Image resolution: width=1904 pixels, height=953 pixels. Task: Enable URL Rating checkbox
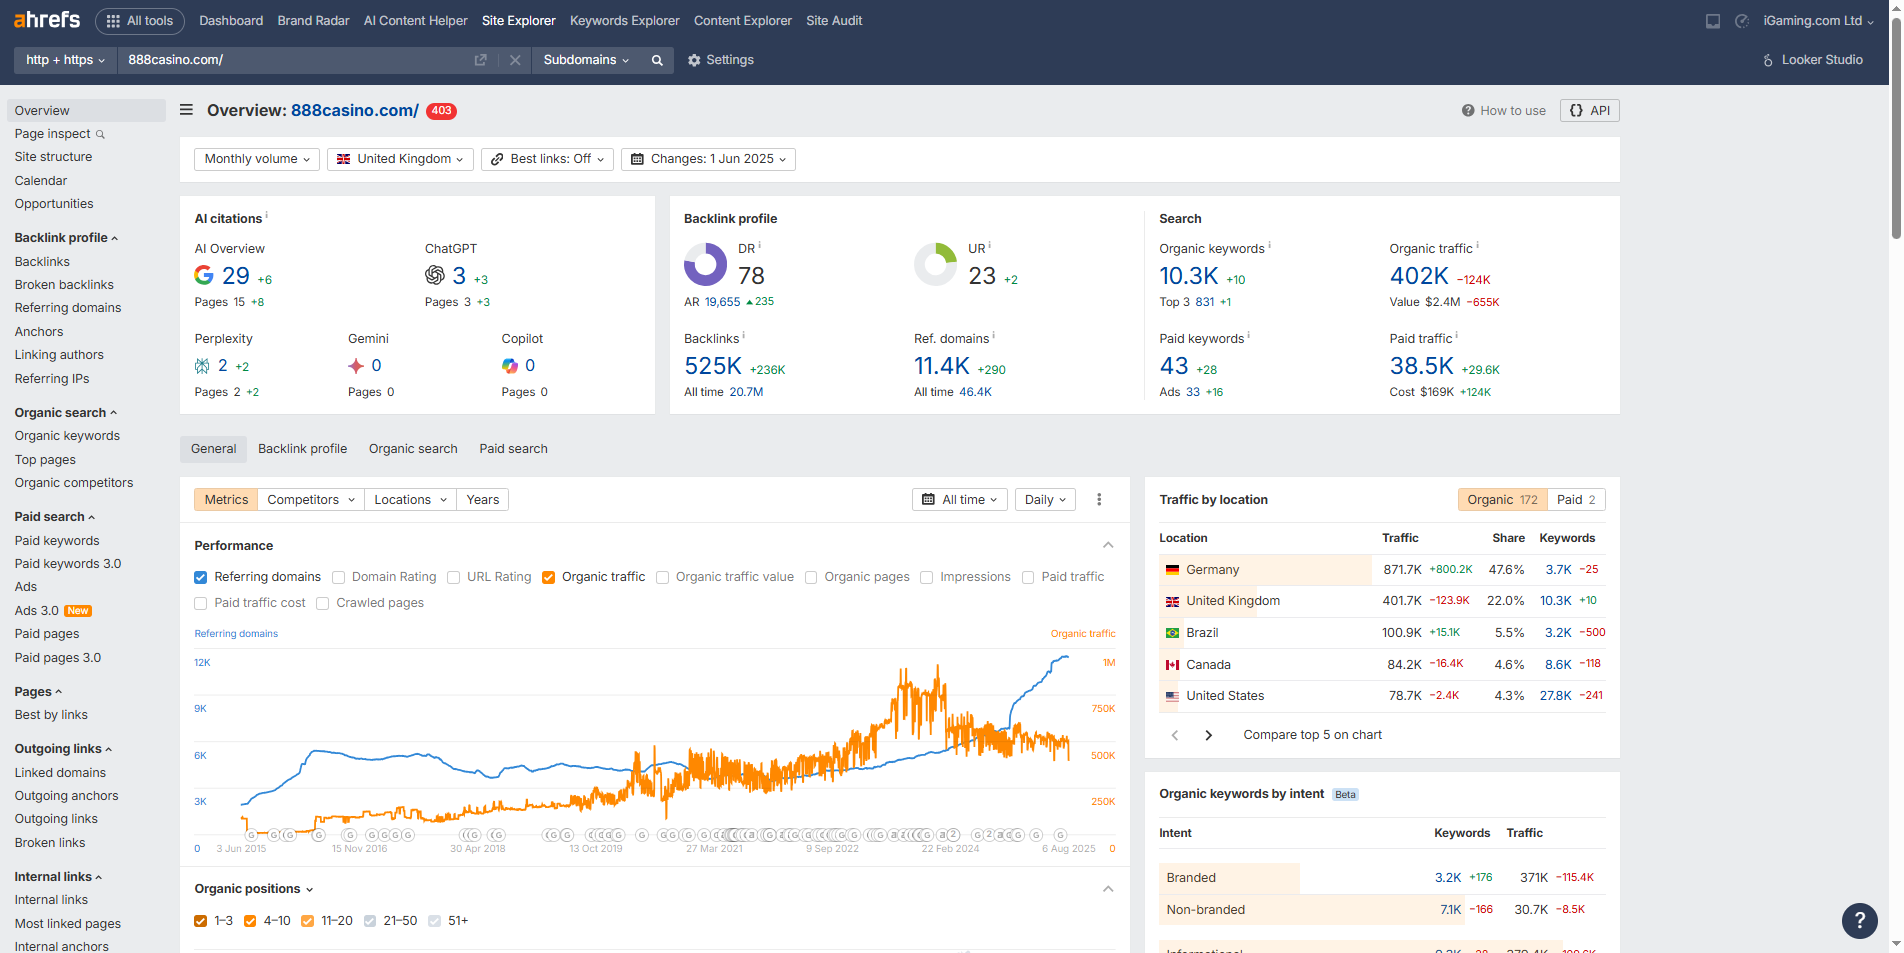pos(454,577)
